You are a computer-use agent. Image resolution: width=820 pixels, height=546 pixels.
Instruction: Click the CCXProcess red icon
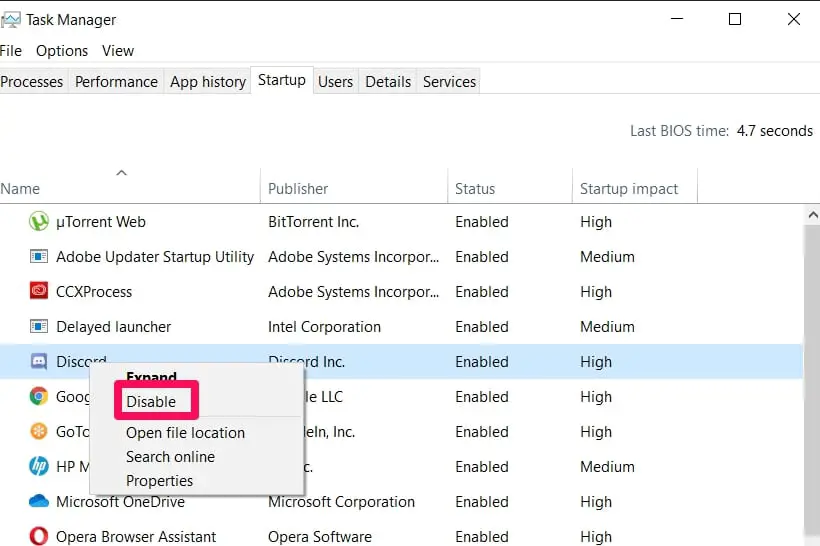39,291
